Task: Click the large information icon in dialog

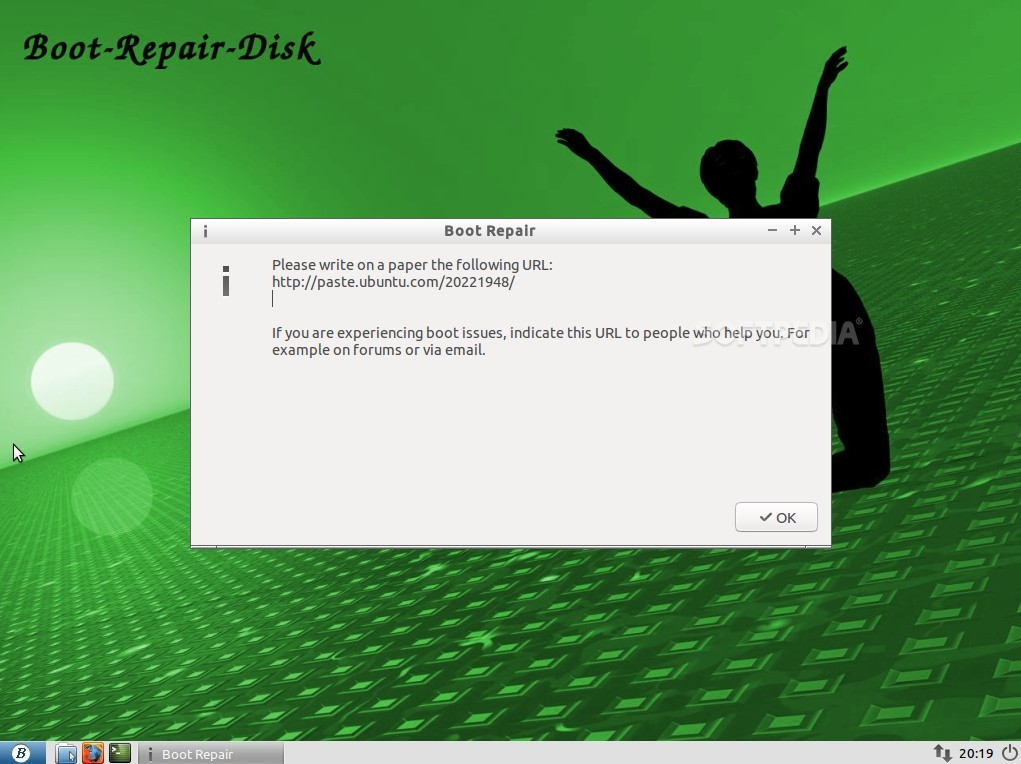Action: 226,281
